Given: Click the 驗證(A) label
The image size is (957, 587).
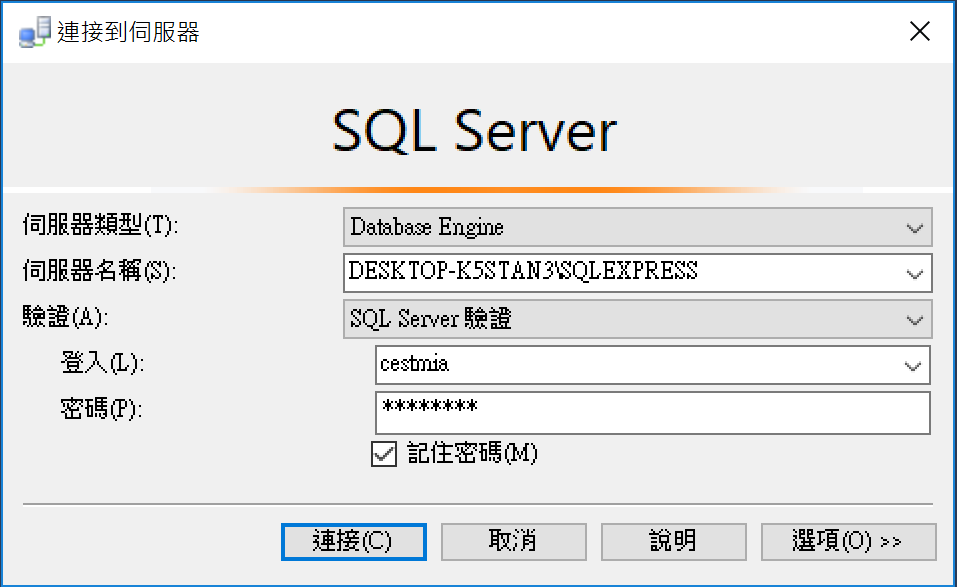Looking at the screenshot, I should (x=65, y=317).
